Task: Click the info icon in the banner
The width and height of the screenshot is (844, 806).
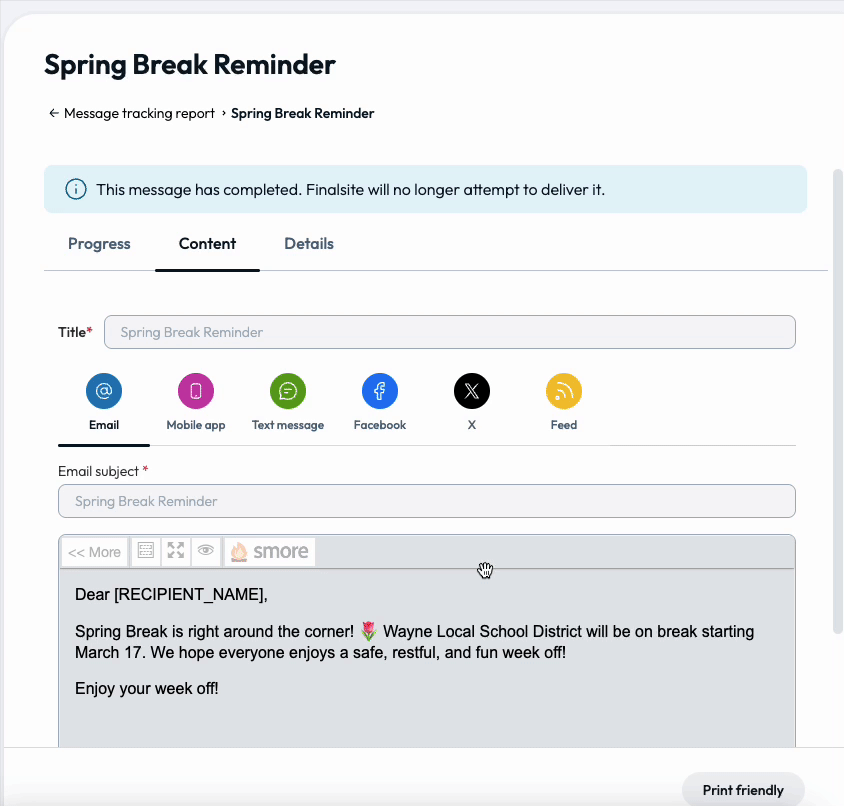Action: click(x=75, y=189)
